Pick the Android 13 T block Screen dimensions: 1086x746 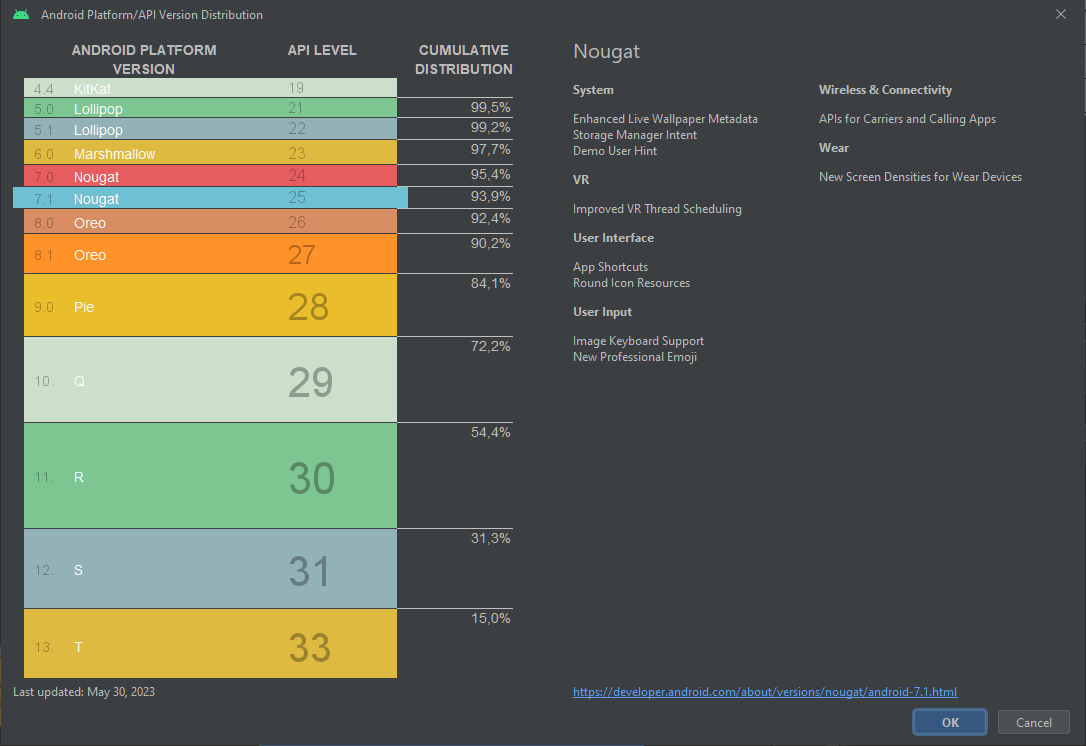[210, 646]
